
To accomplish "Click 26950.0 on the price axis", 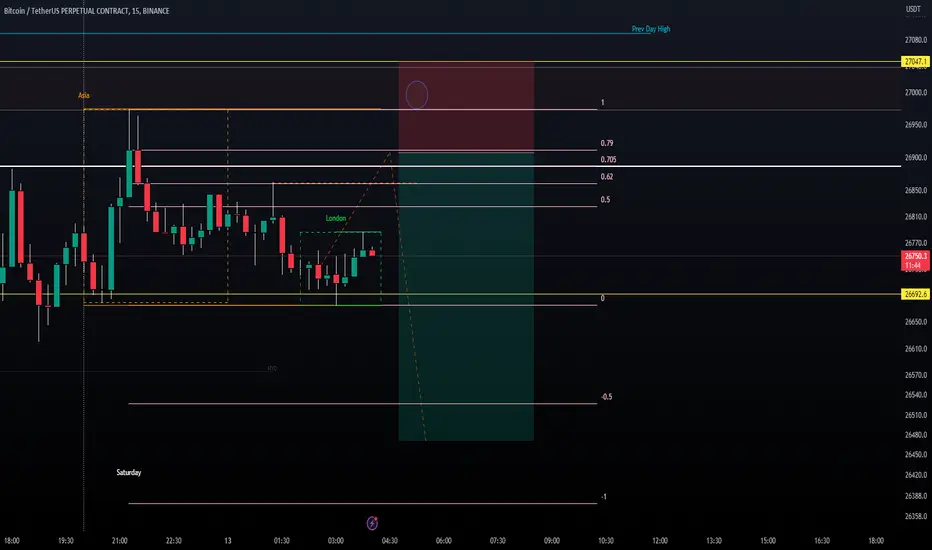I will click(916, 125).
